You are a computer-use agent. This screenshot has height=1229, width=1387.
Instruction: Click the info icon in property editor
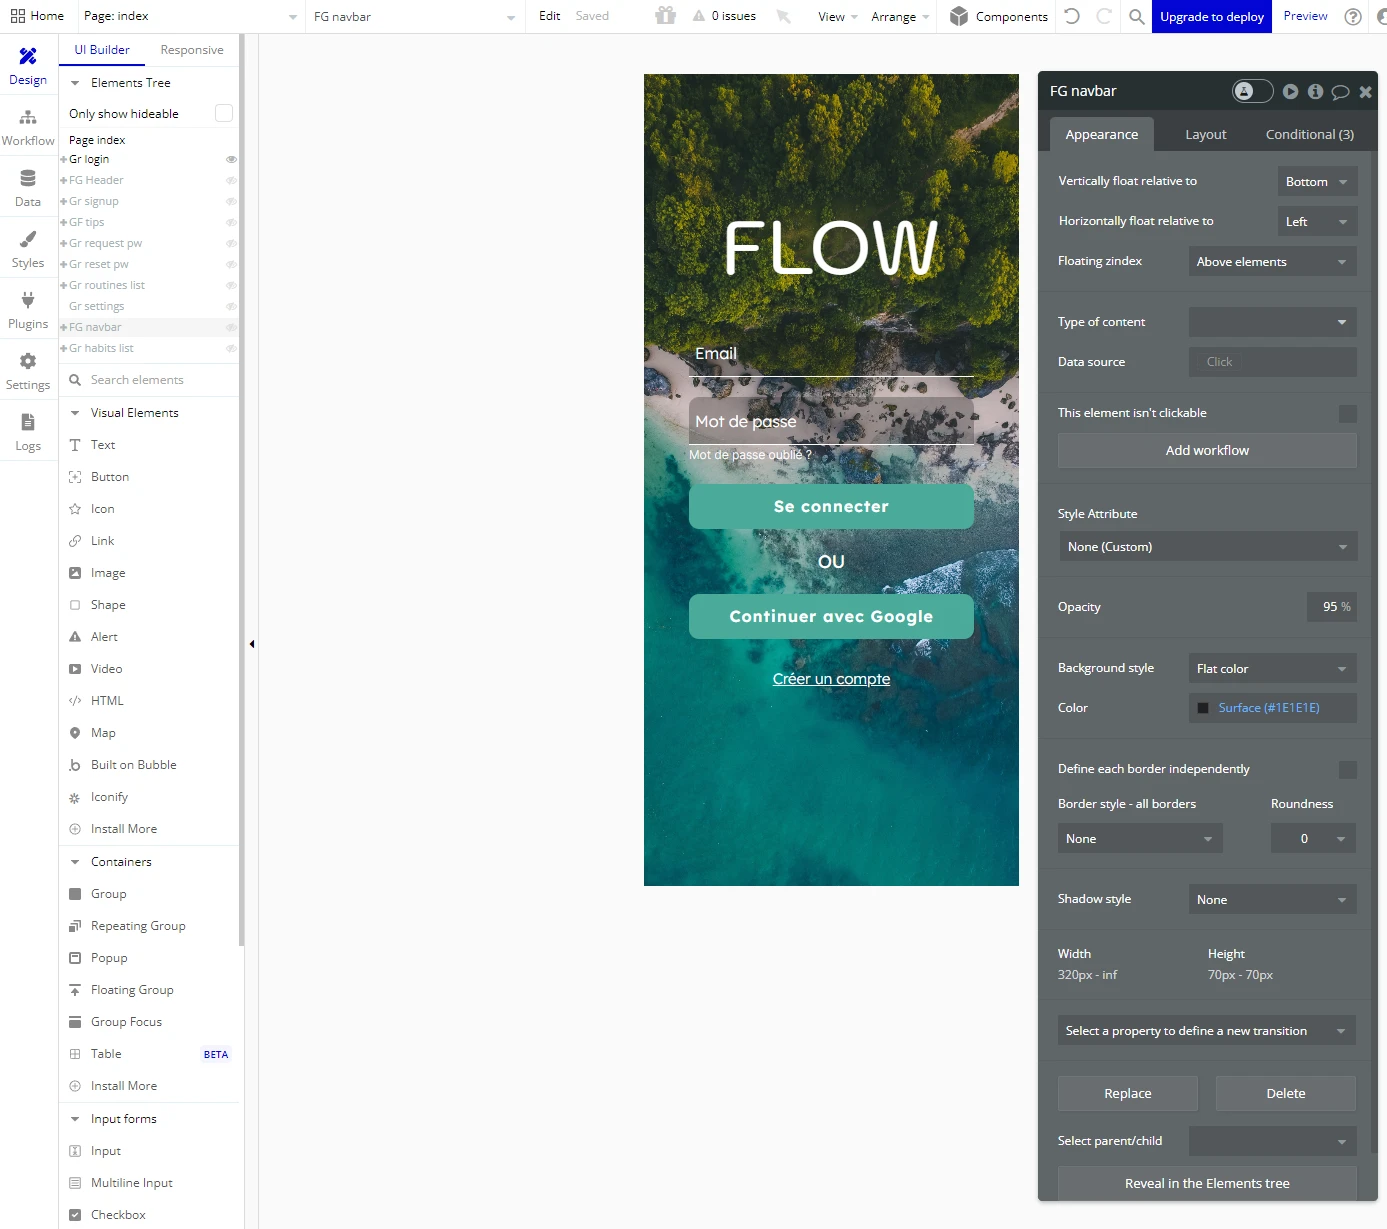pos(1315,91)
